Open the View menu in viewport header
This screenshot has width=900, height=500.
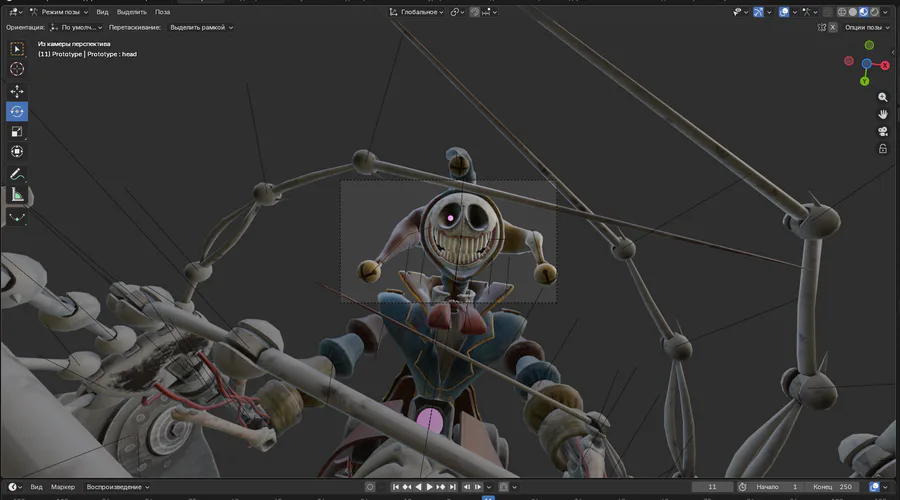[x=102, y=11]
